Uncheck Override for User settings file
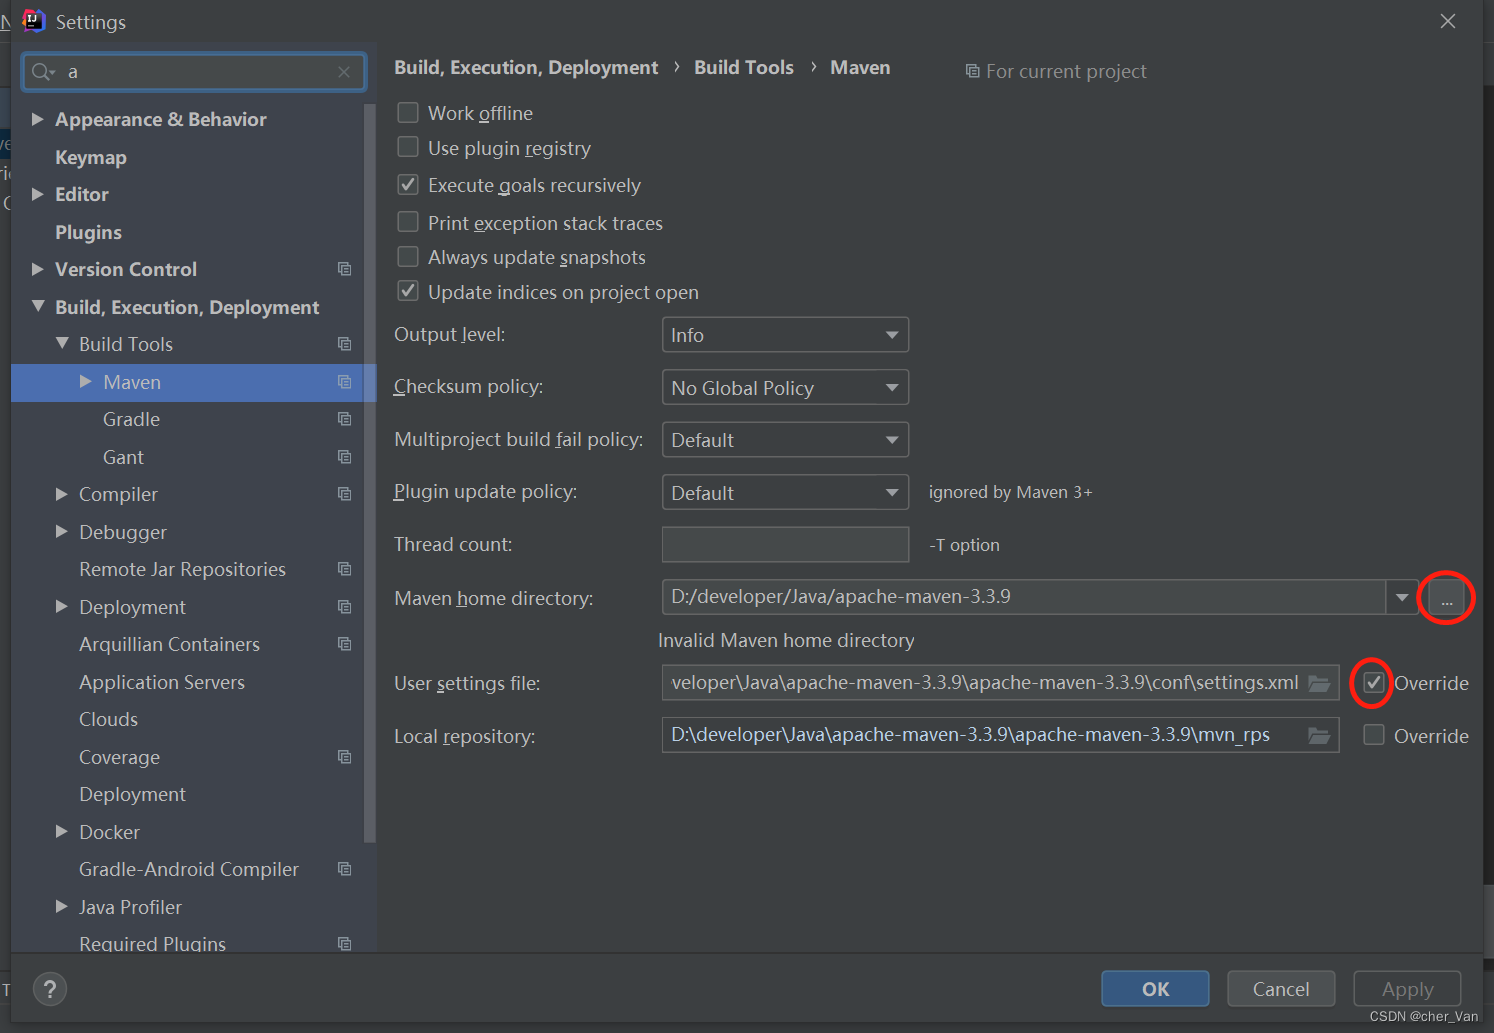This screenshot has height=1033, width=1494. (x=1374, y=683)
